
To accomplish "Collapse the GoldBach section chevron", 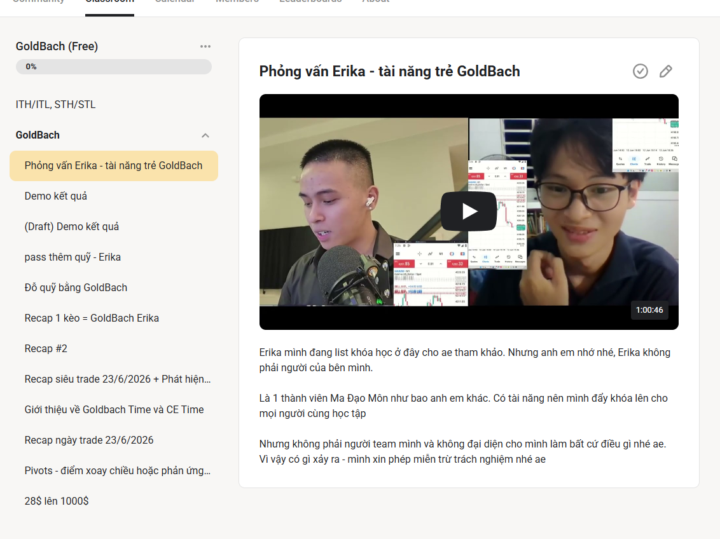I will tap(205, 135).
